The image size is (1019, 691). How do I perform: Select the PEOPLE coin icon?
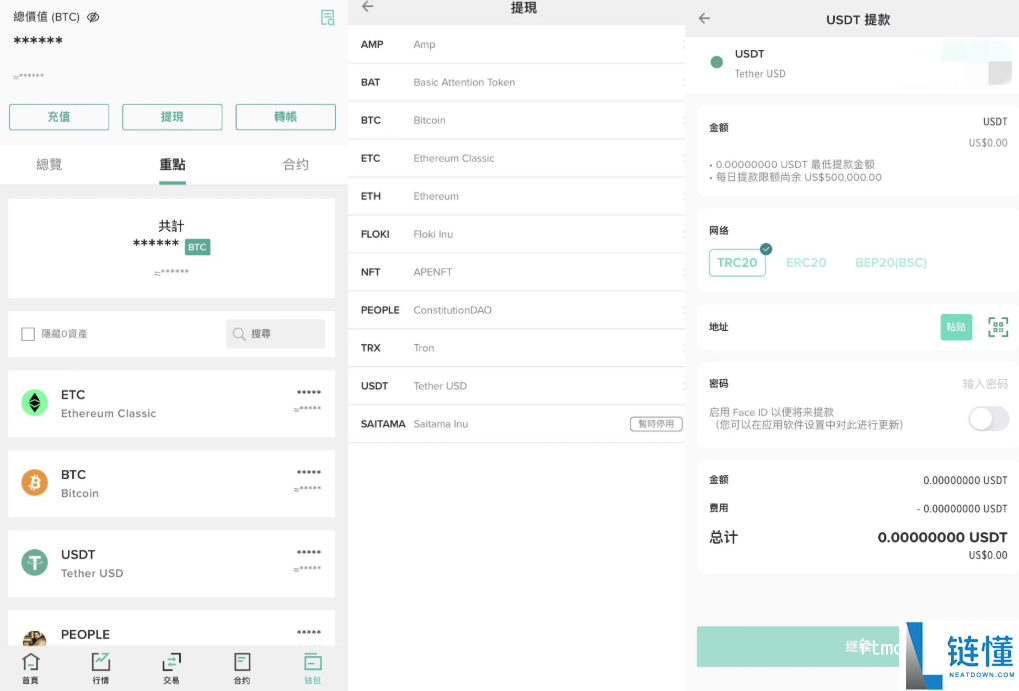(34, 638)
